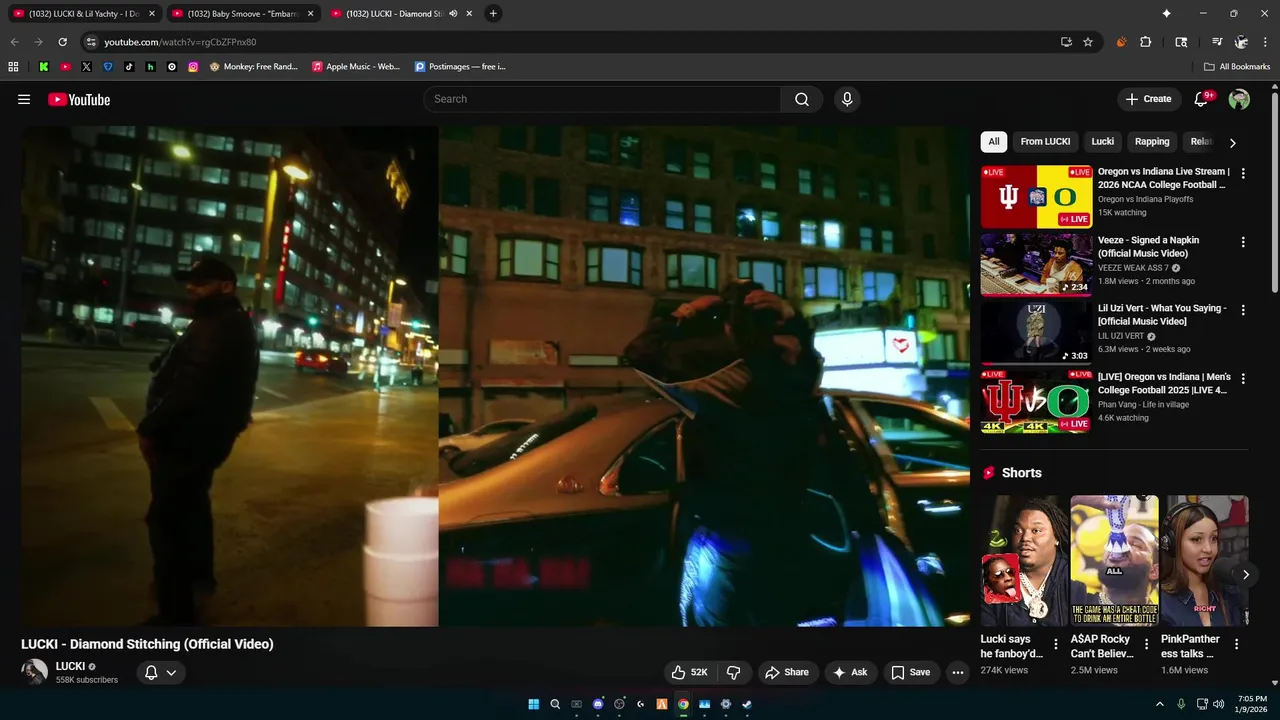Install app icon in address bar
1280x720 pixels.
(1066, 42)
